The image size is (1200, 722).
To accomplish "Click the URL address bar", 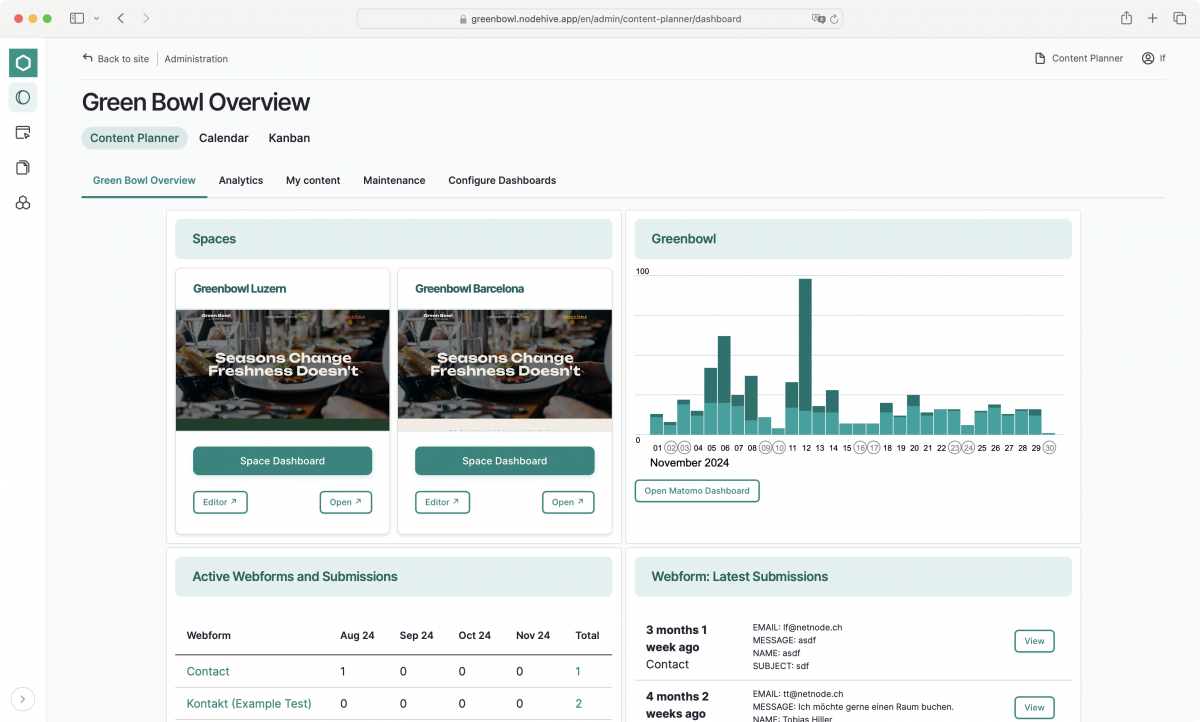I will coord(600,19).
